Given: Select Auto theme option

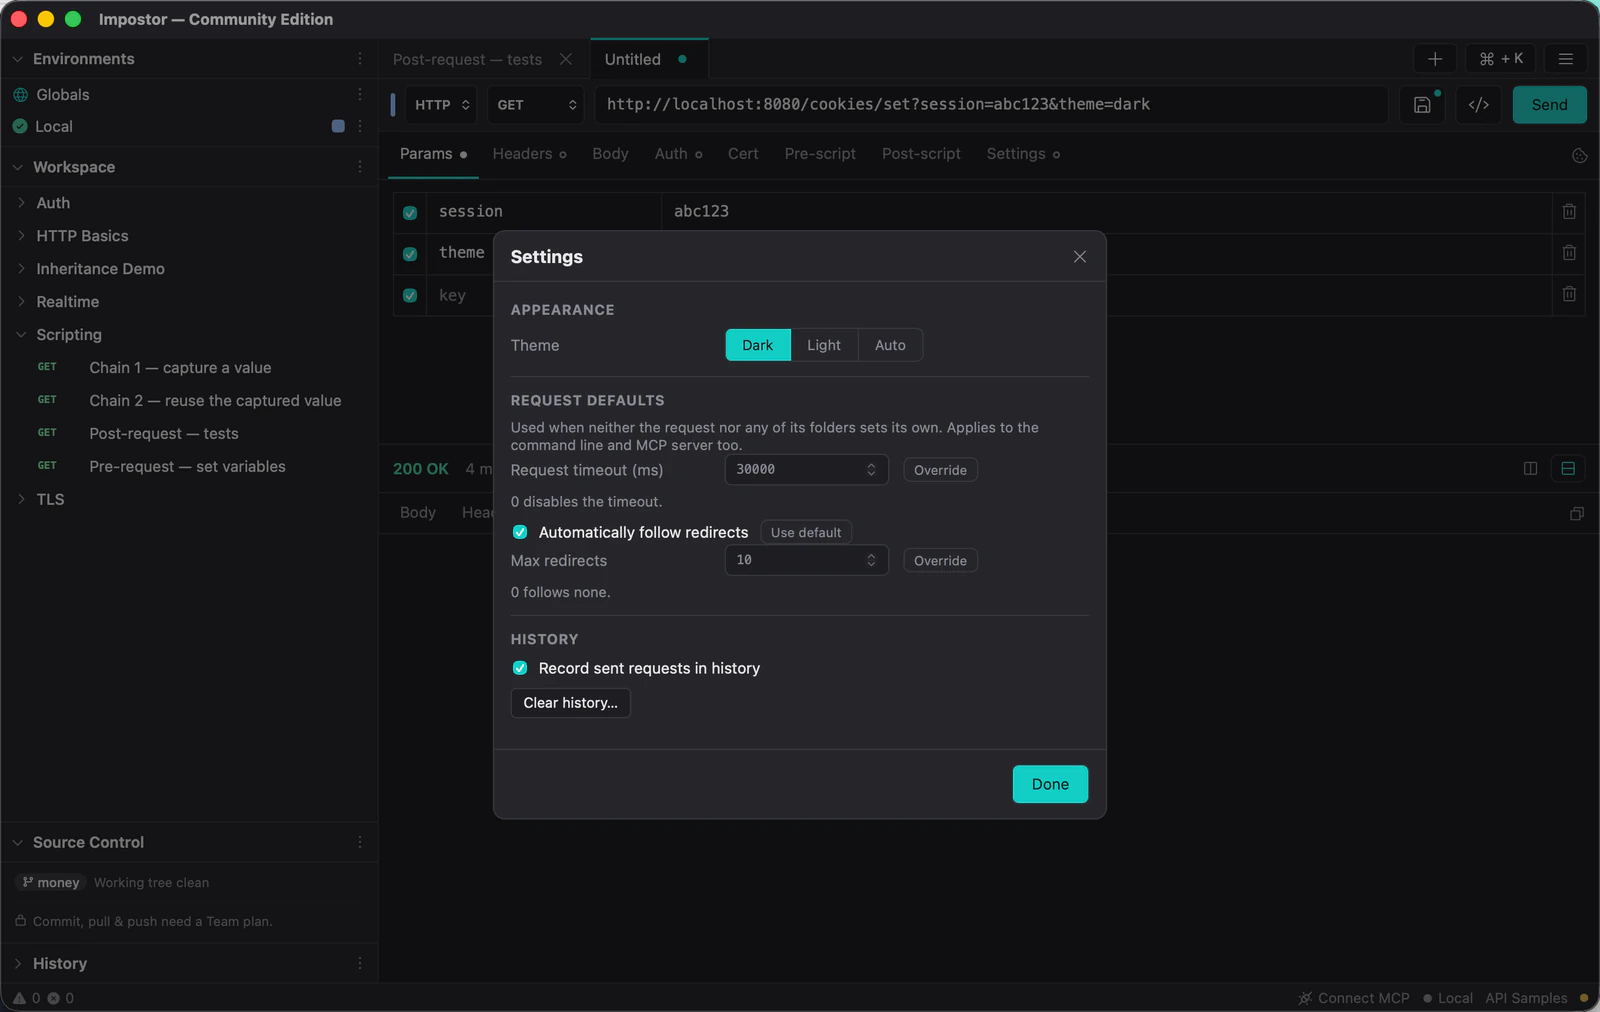Looking at the screenshot, I should click(890, 345).
